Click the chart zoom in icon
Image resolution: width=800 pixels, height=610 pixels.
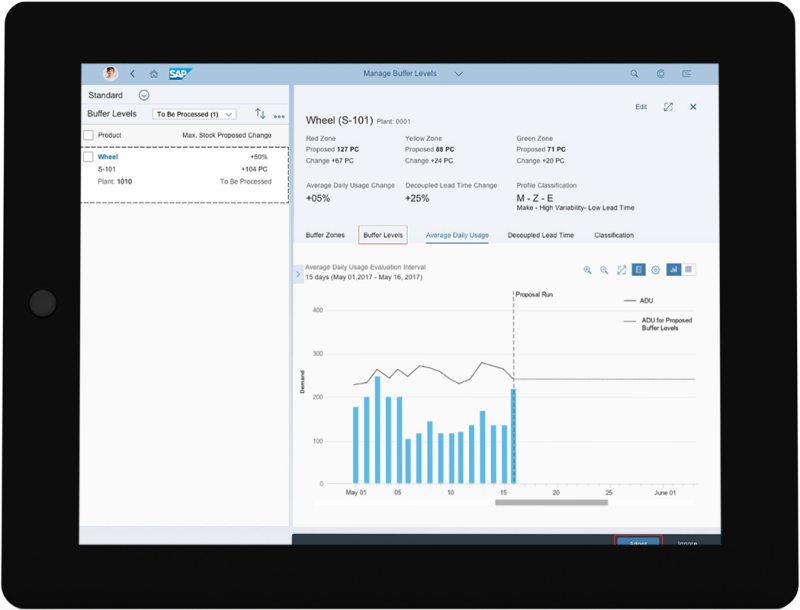(588, 270)
